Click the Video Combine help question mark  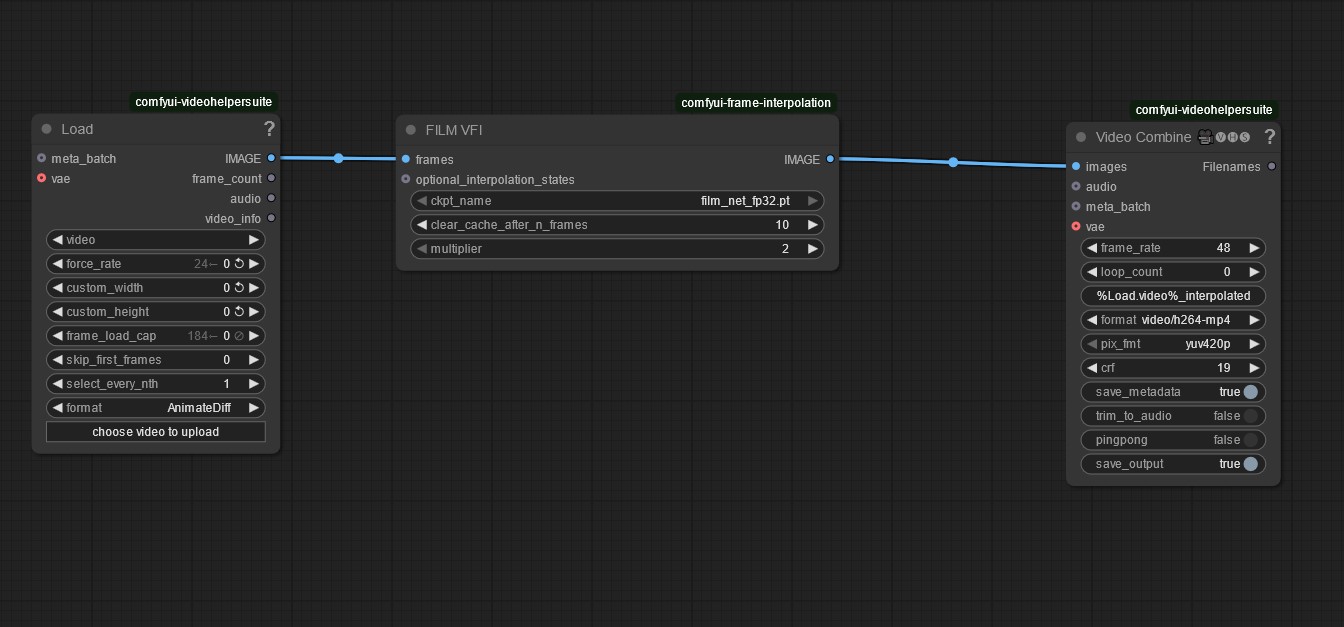(x=1269, y=137)
